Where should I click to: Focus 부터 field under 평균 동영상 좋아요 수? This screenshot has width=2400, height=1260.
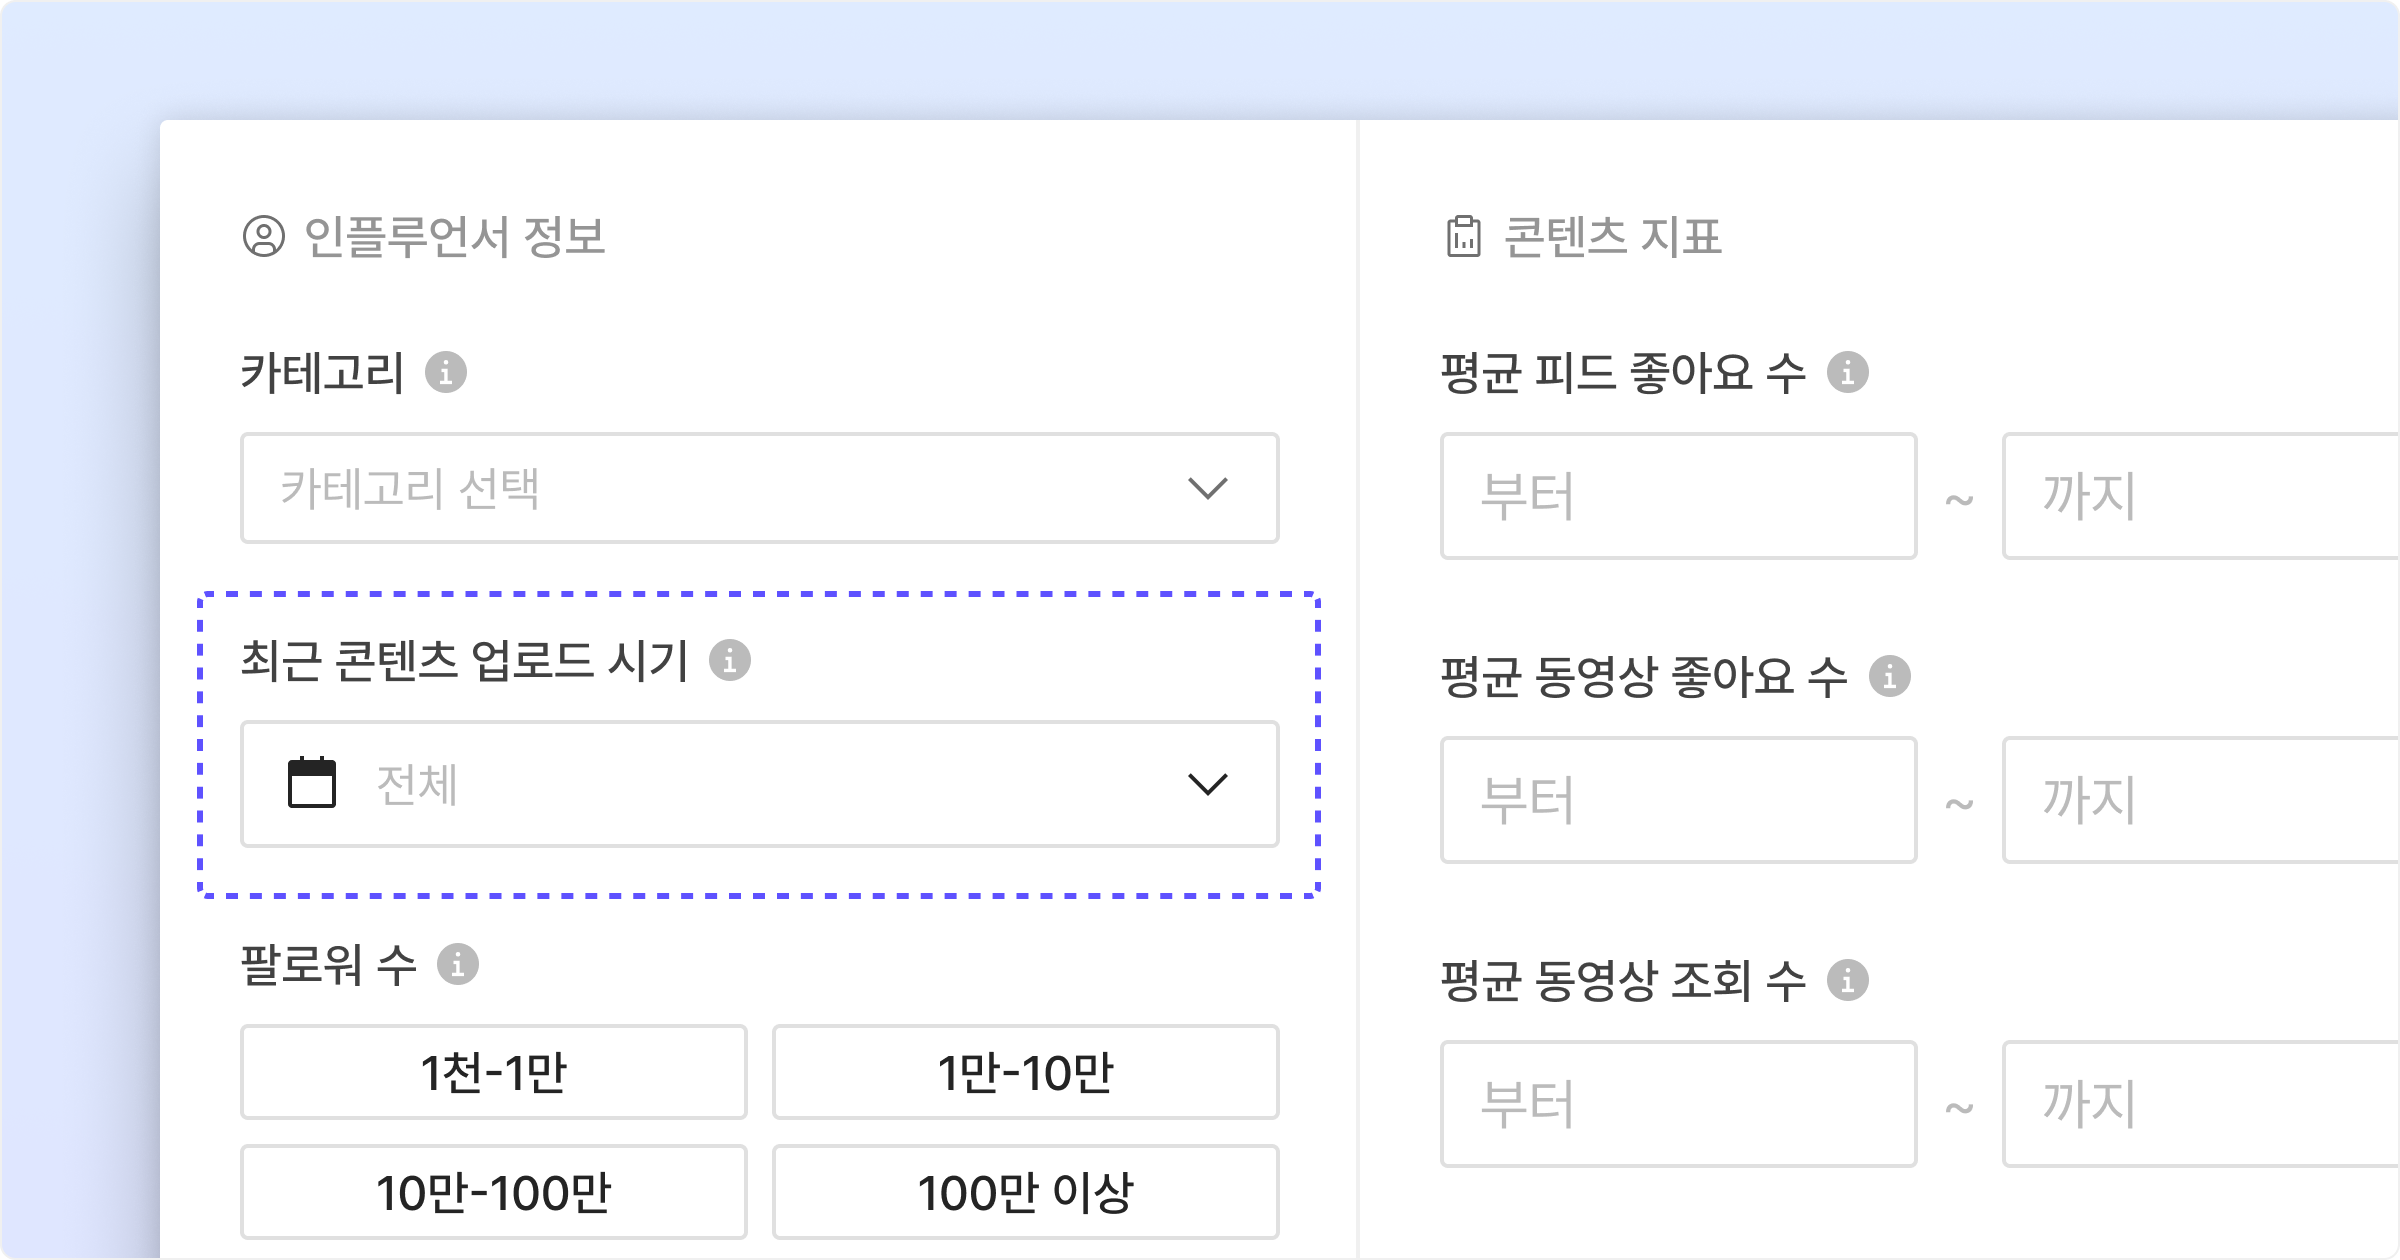click(1678, 800)
